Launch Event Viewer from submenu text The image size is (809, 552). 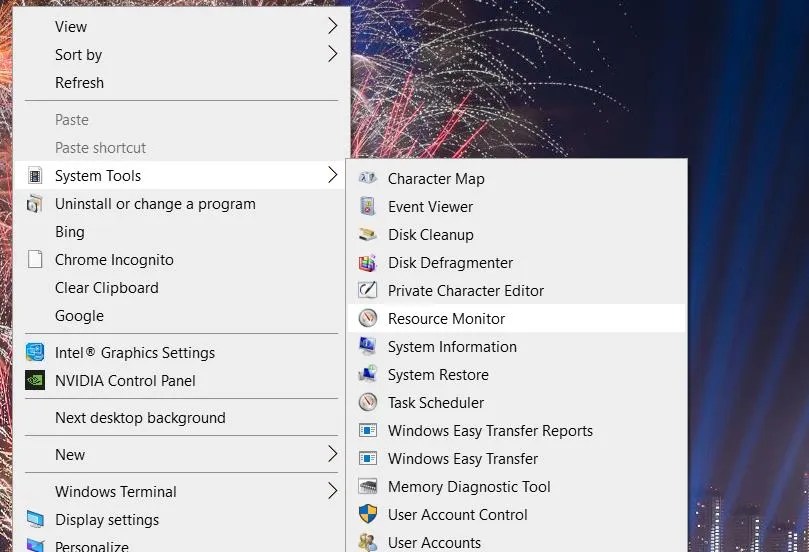[x=431, y=207]
